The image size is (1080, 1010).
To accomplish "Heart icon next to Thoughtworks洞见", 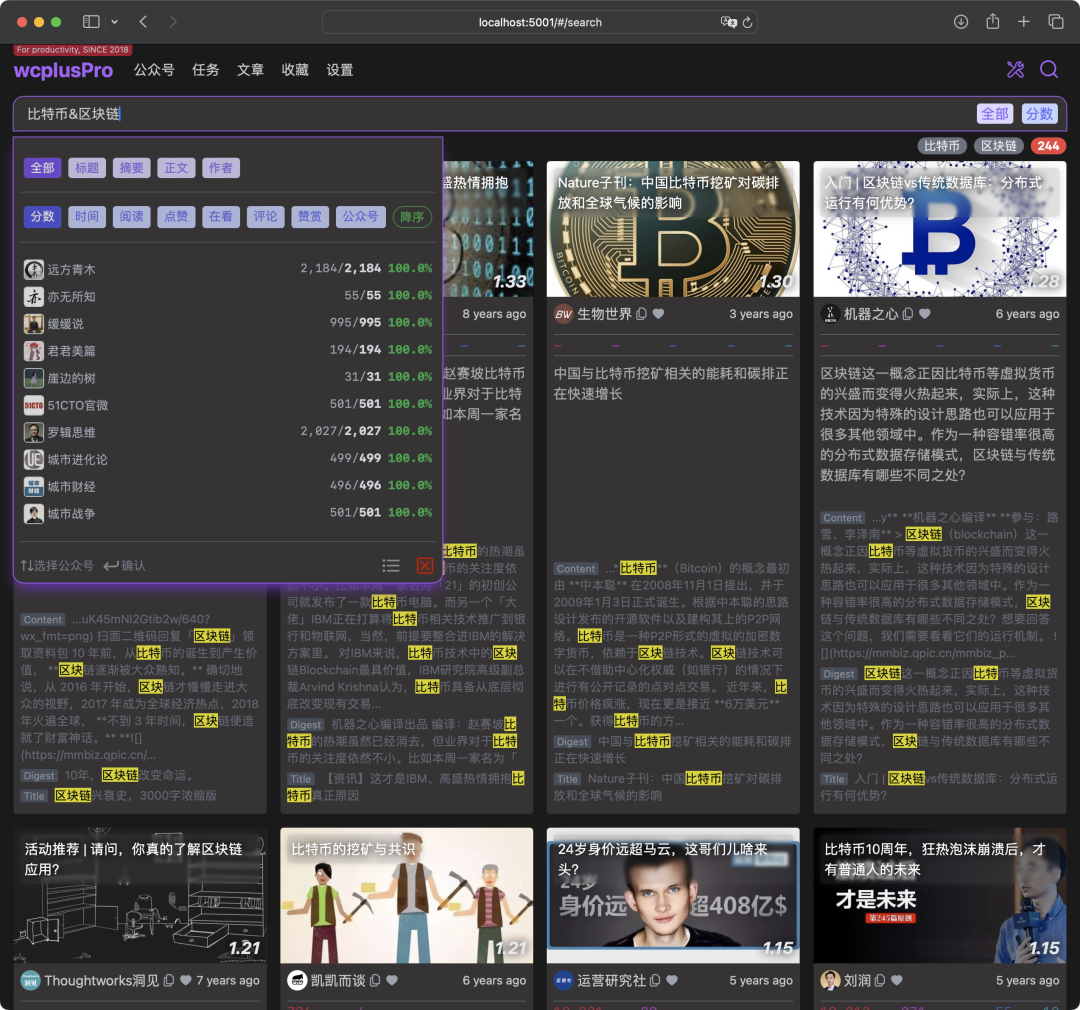I will (x=185, y=980).
